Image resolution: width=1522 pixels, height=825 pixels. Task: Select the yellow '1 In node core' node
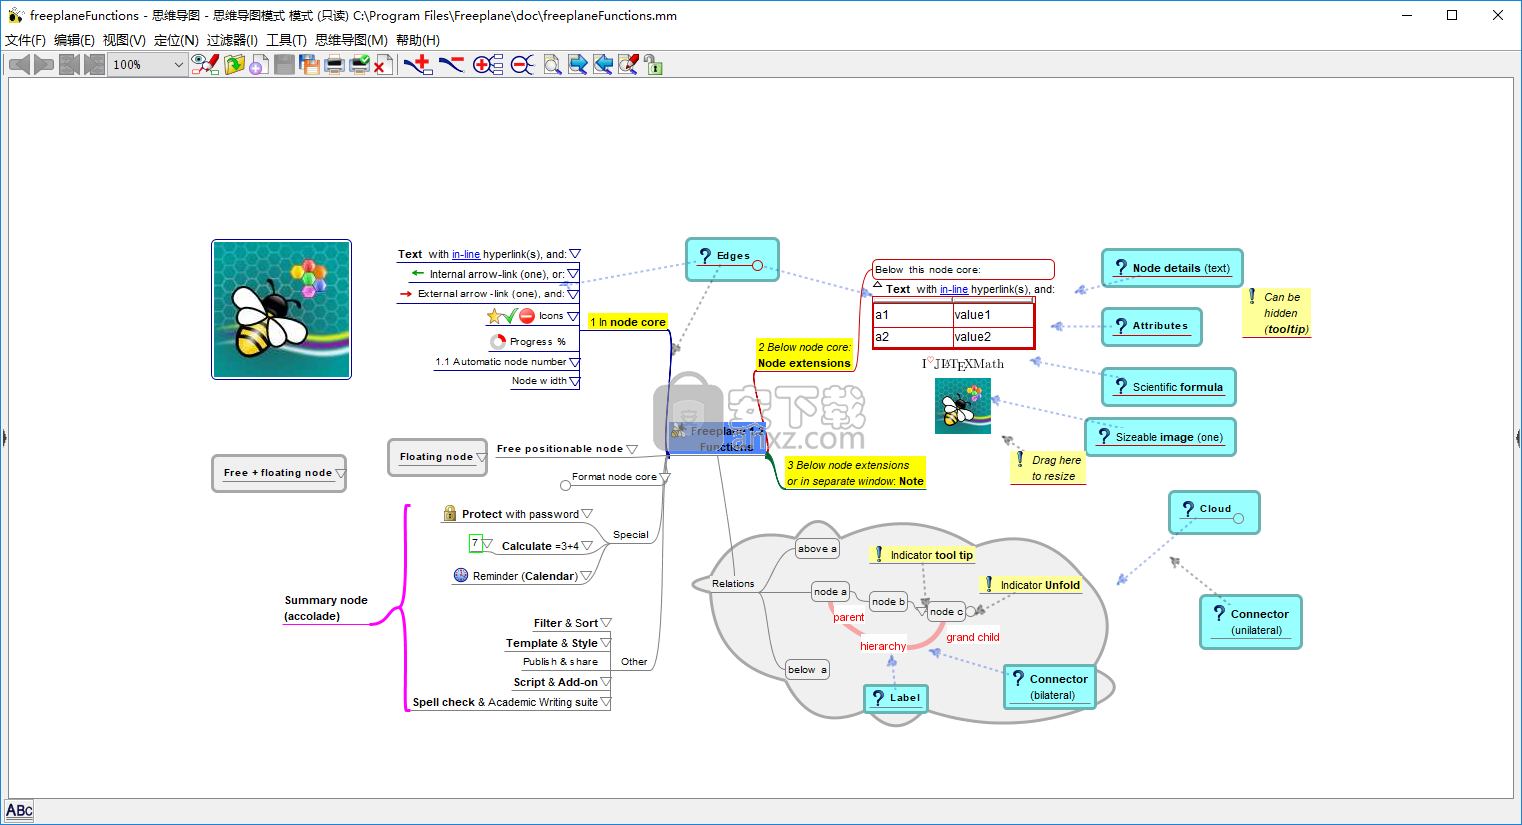click(x=628, y=322)
